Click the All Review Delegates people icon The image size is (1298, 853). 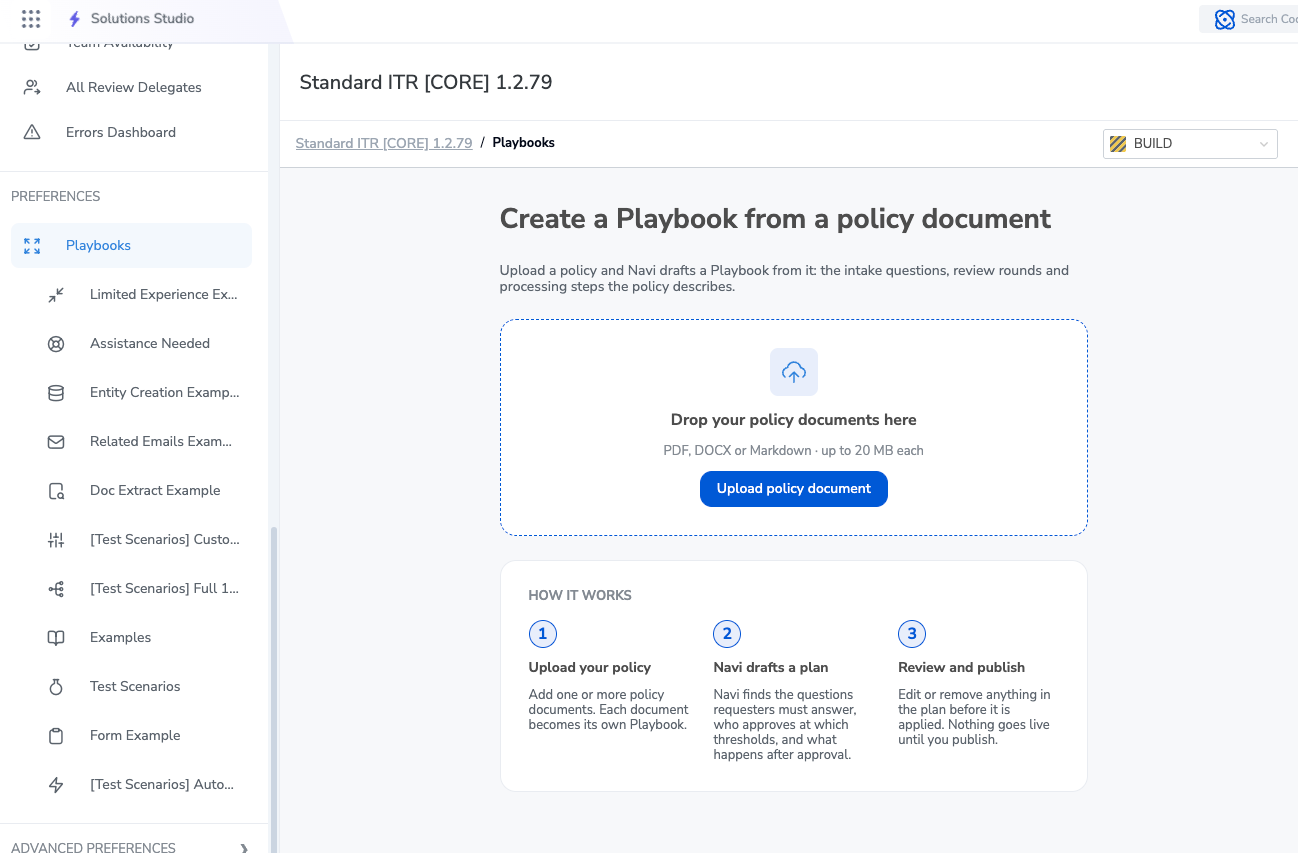point(32,87)
